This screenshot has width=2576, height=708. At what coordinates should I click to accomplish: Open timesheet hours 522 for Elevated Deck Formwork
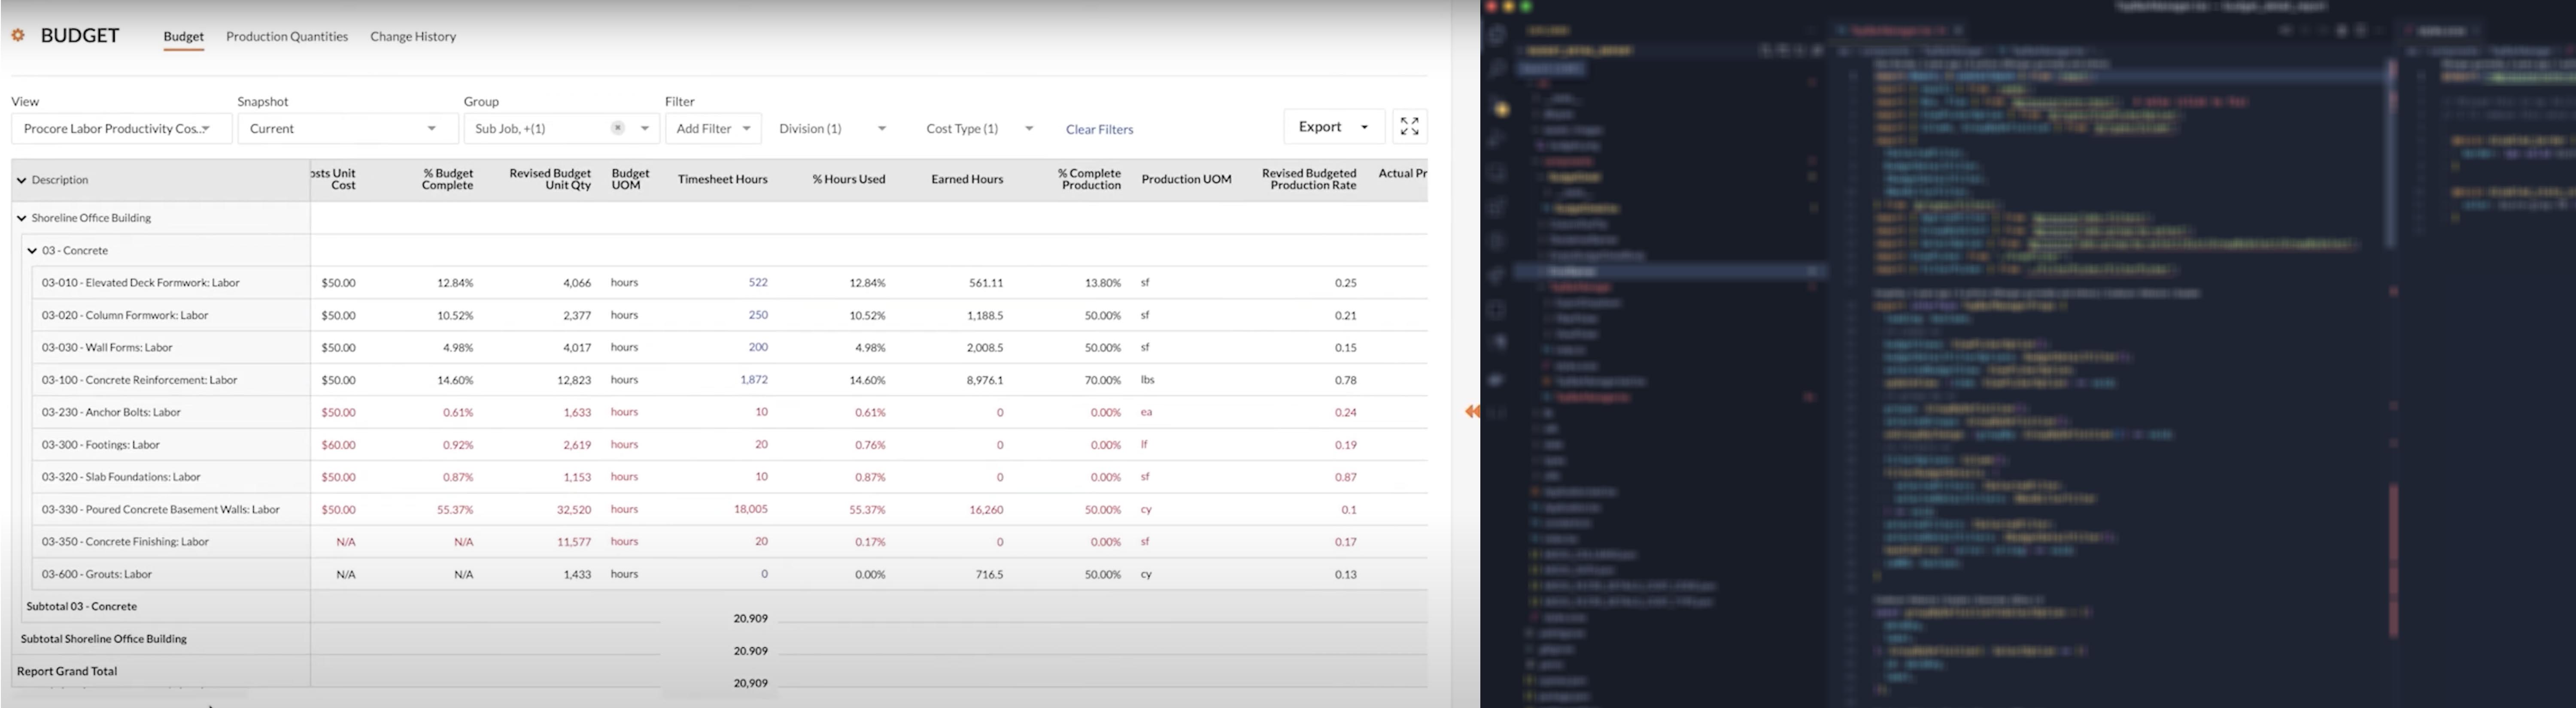point(758,283)
